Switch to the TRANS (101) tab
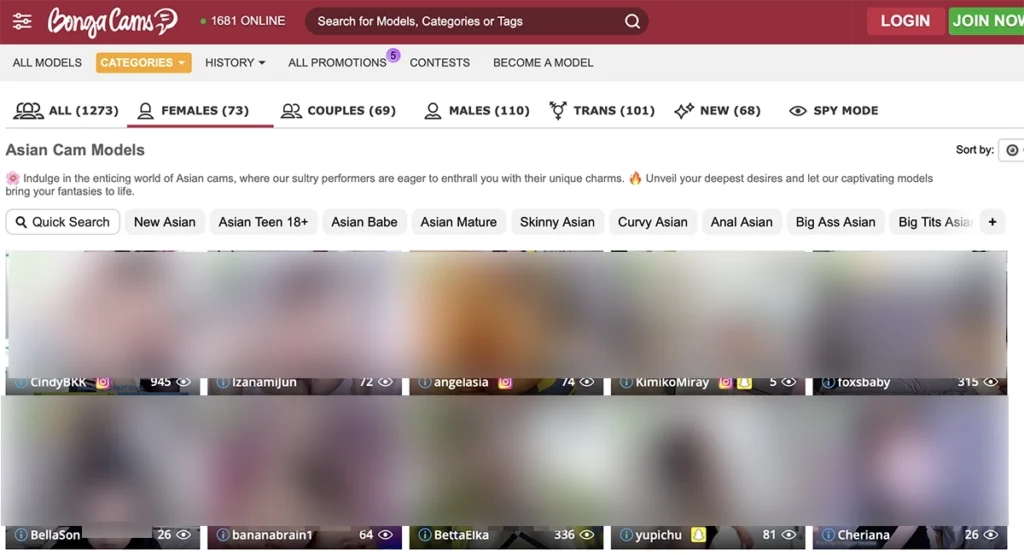Screen dimensions: 1024x555 tap(601, 110)
